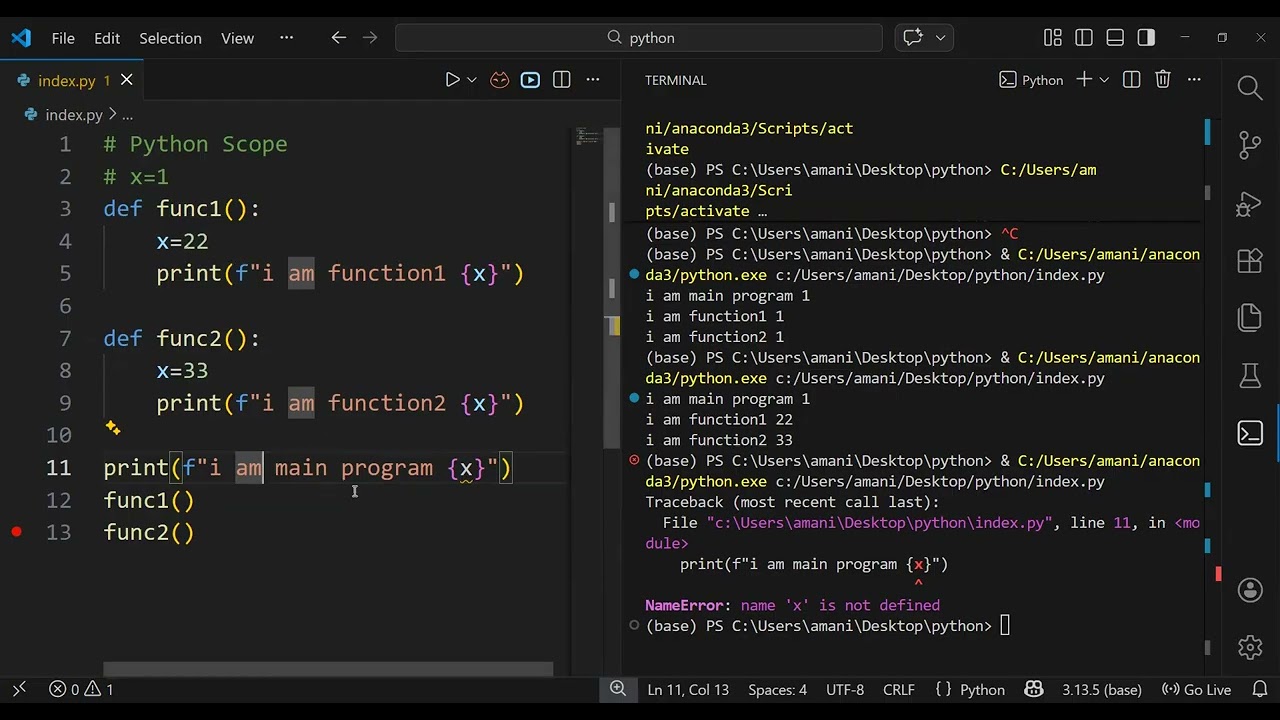Screen dimensions: 1280x720
Task: Select the 3.13.5 (base) interpreter
Action: [1102, 690]
